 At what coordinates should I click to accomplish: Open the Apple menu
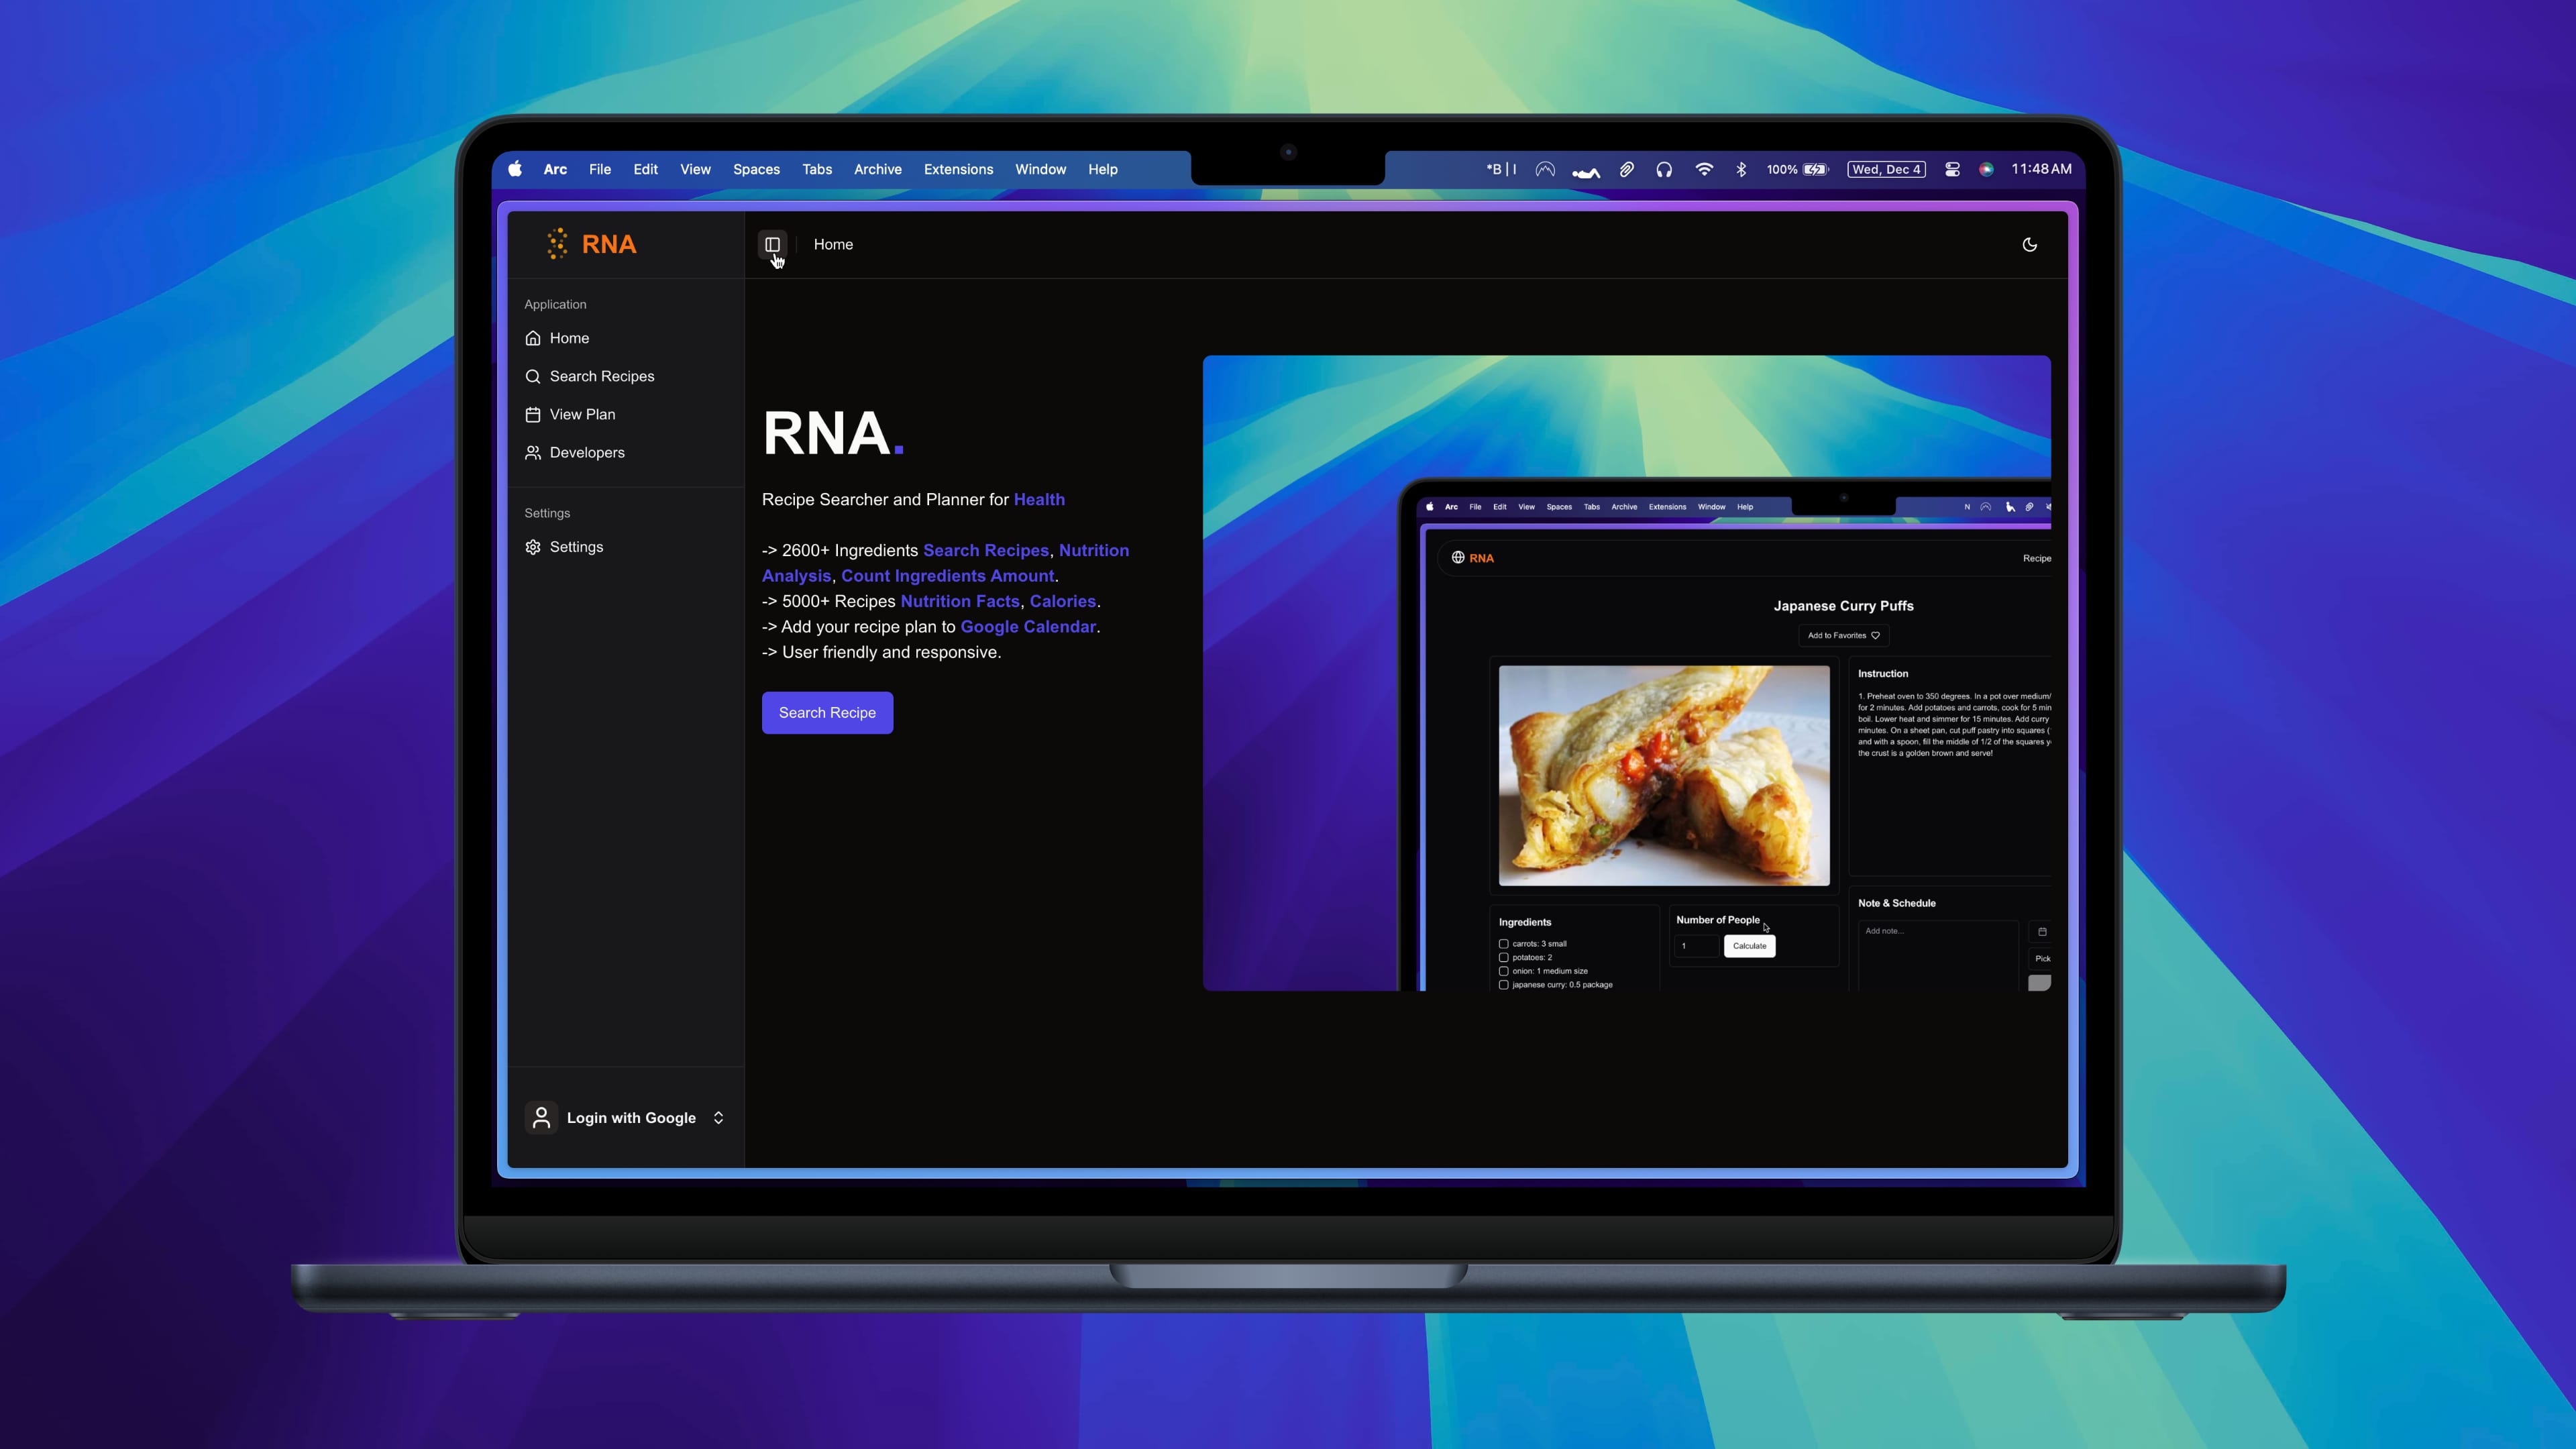(515, 169)
